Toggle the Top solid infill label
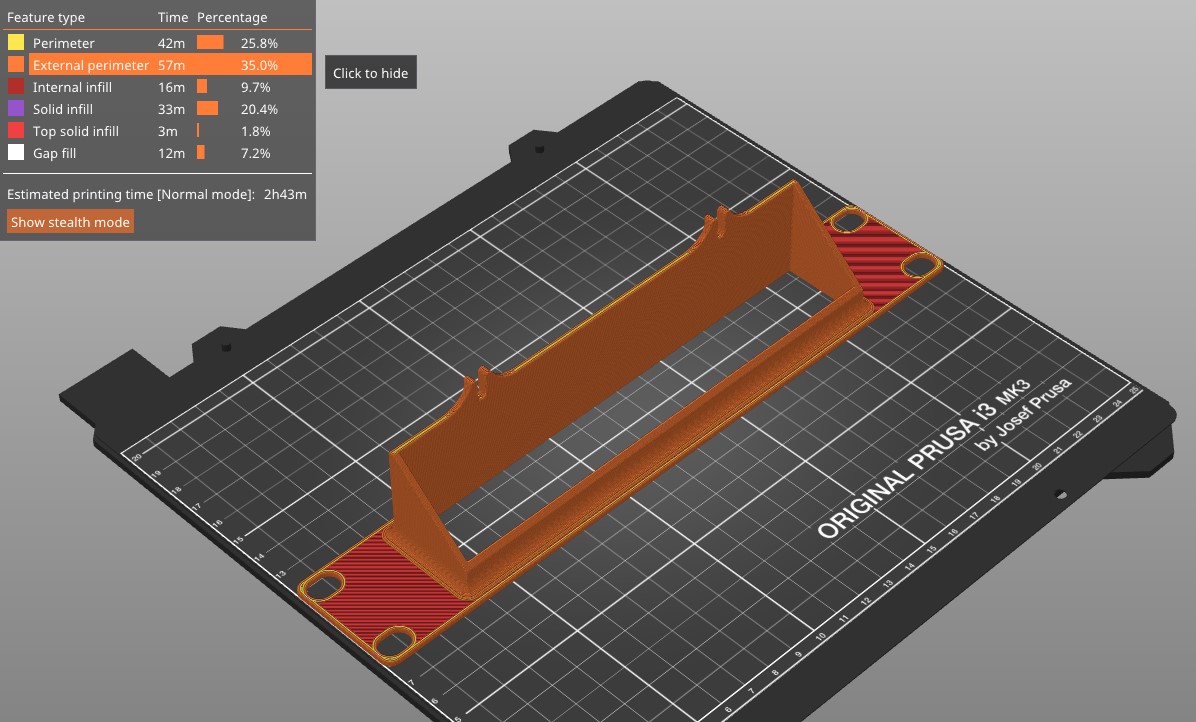 click(75, 131)
